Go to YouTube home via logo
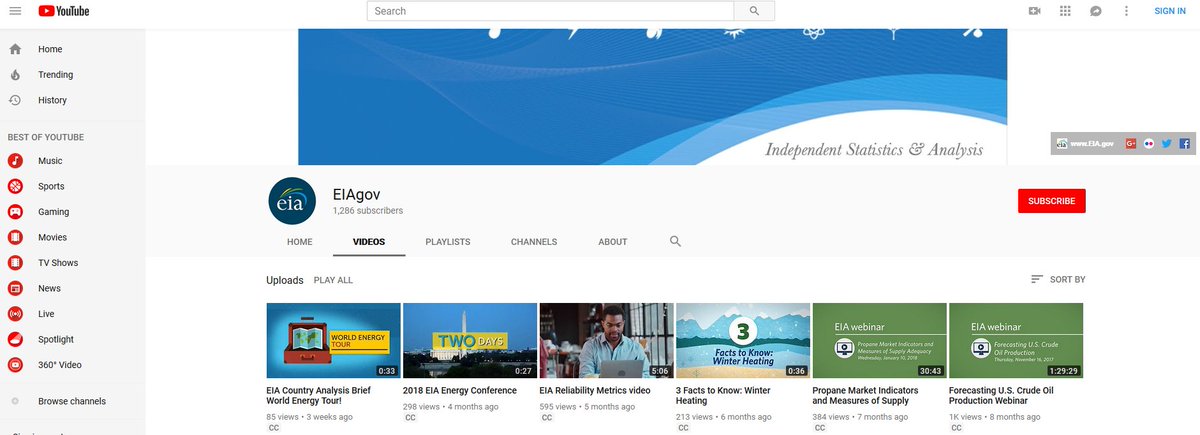 64,11
